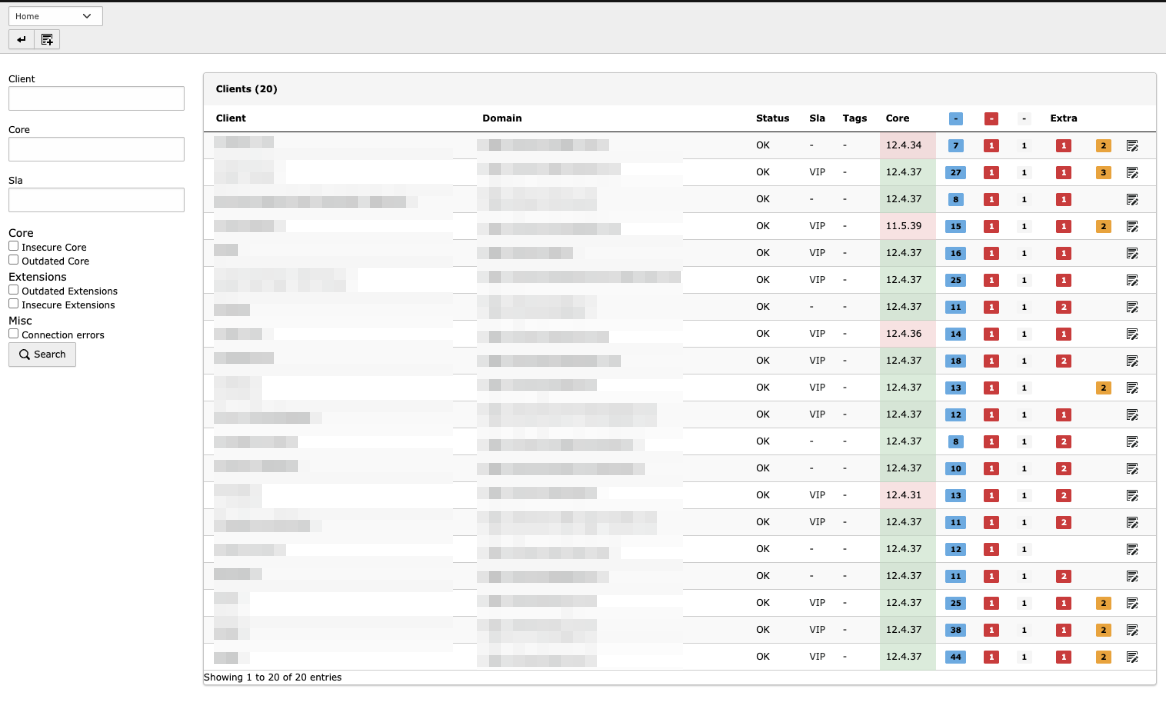Viewport: 1166px width, 709px height.
Task: Click the add new record toolbar icon
Action: point(47,39)
